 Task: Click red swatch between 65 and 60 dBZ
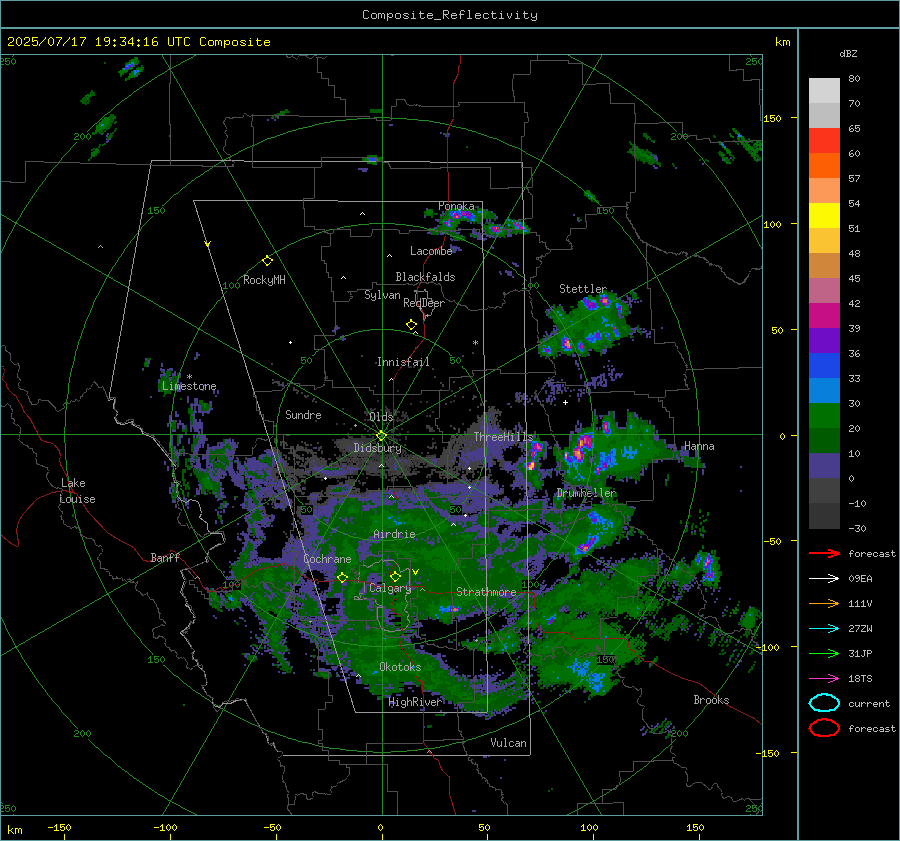[x=824, y=141]
